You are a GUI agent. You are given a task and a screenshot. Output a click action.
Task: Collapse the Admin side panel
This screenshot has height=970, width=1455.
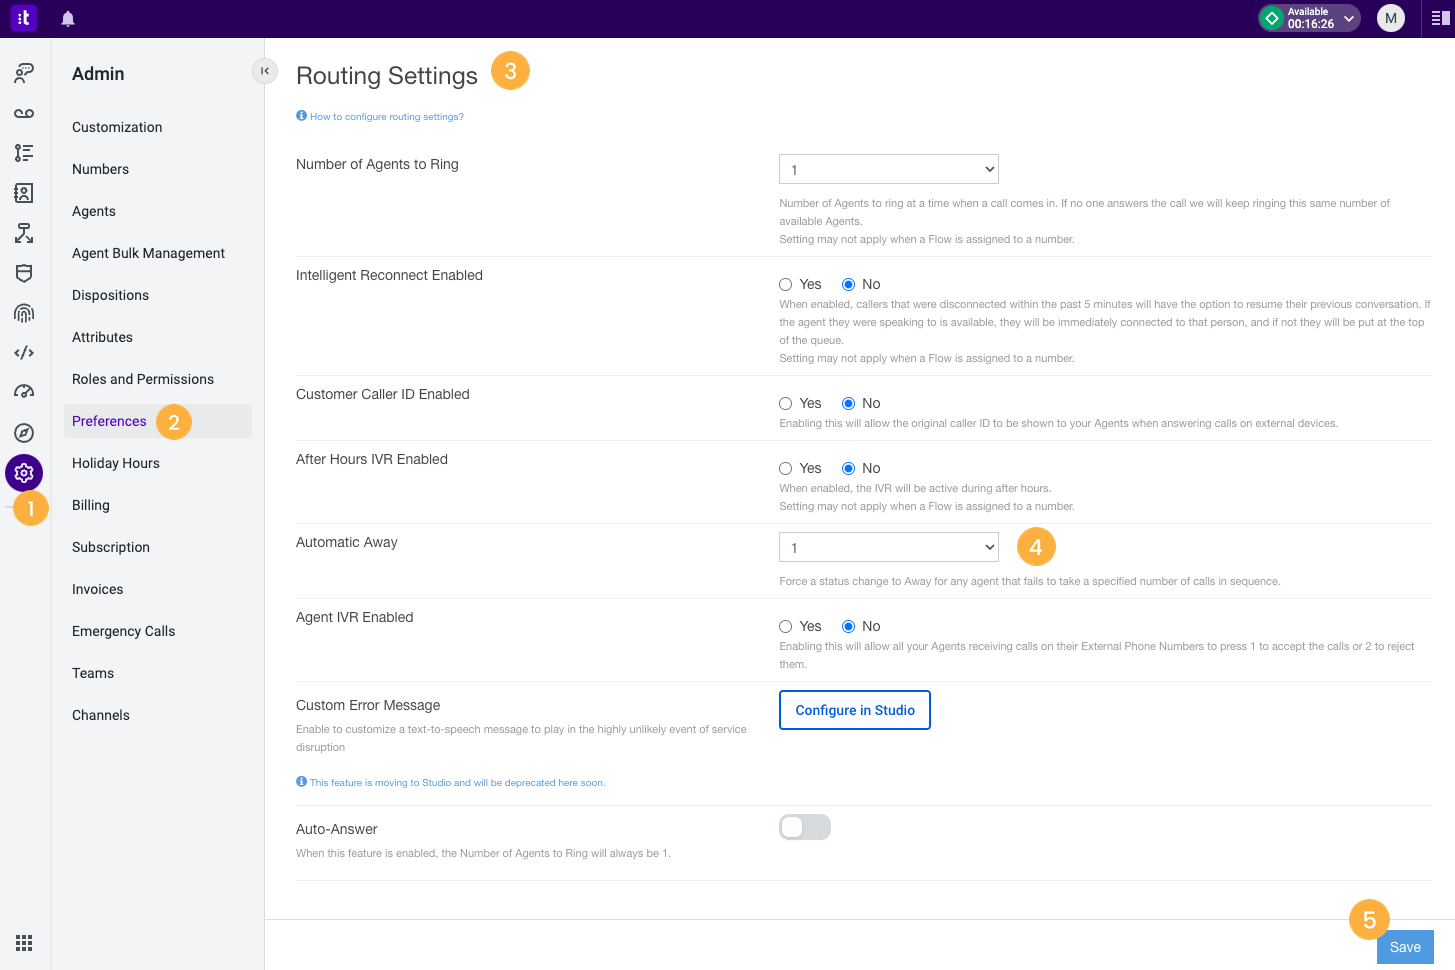coord(265,71)
